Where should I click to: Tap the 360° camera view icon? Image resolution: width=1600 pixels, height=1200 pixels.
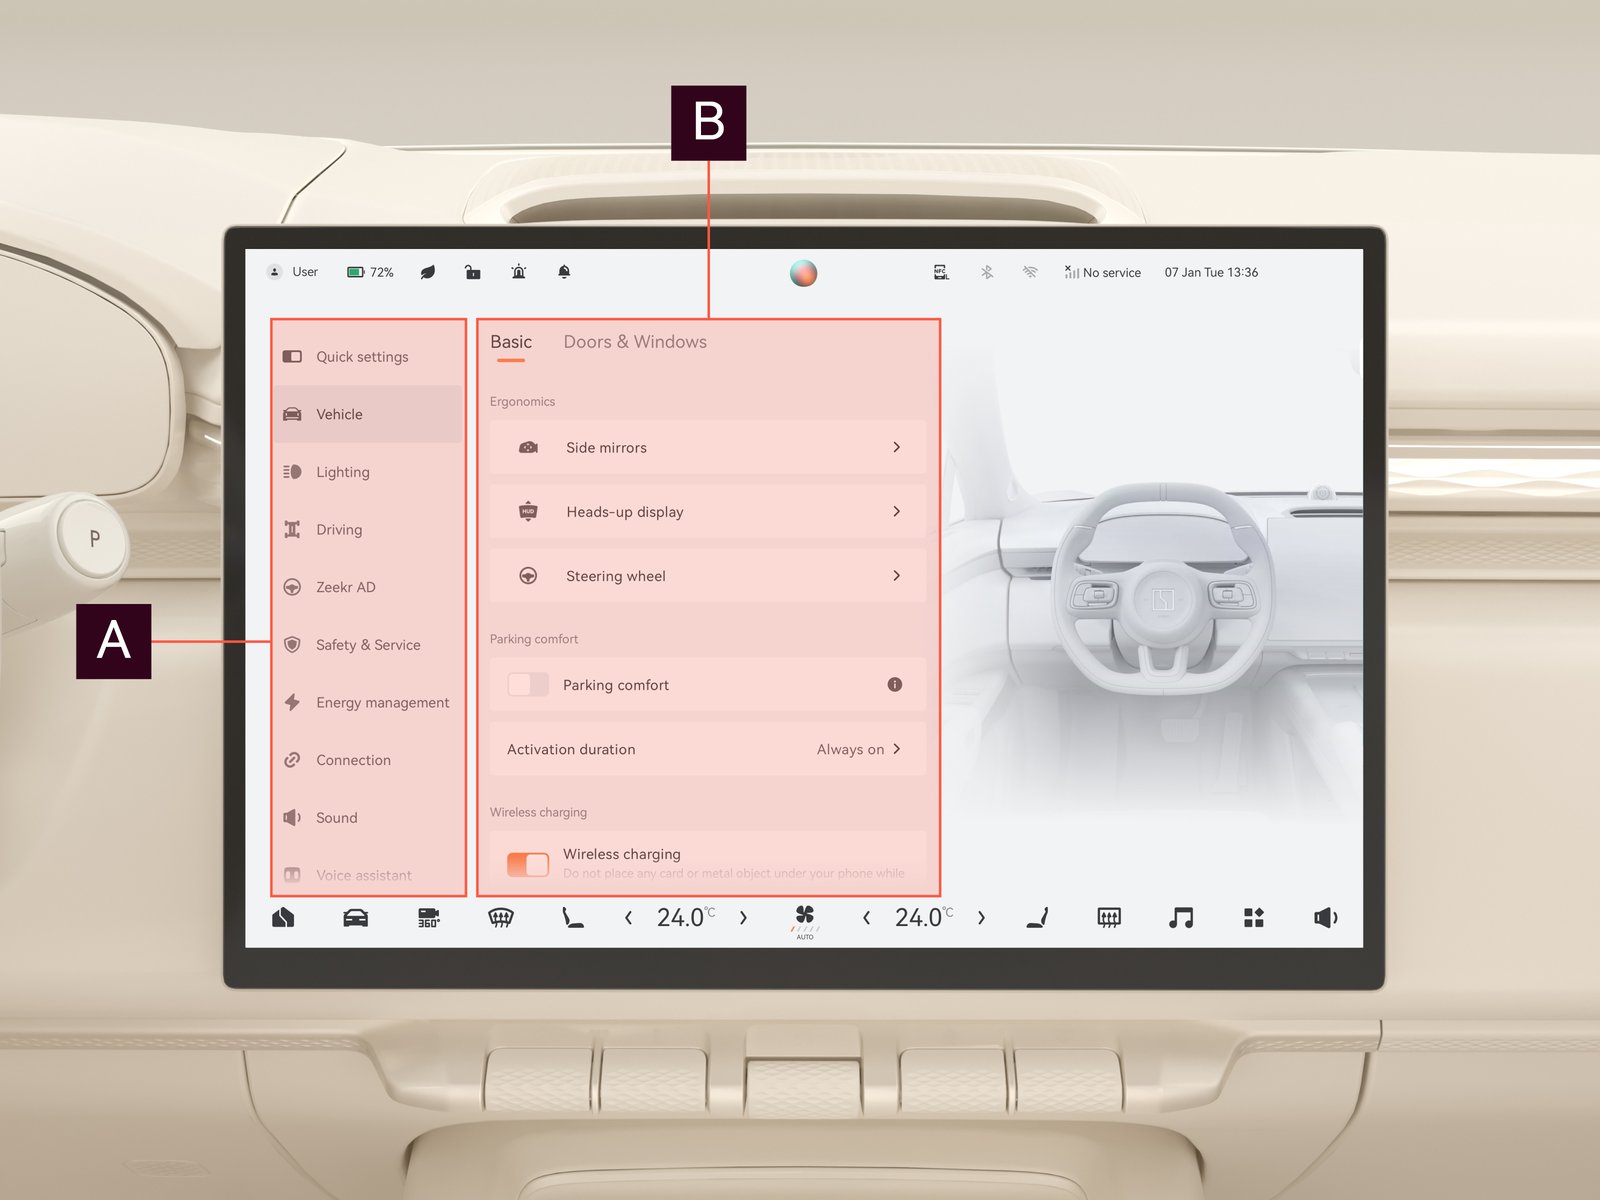428,918
